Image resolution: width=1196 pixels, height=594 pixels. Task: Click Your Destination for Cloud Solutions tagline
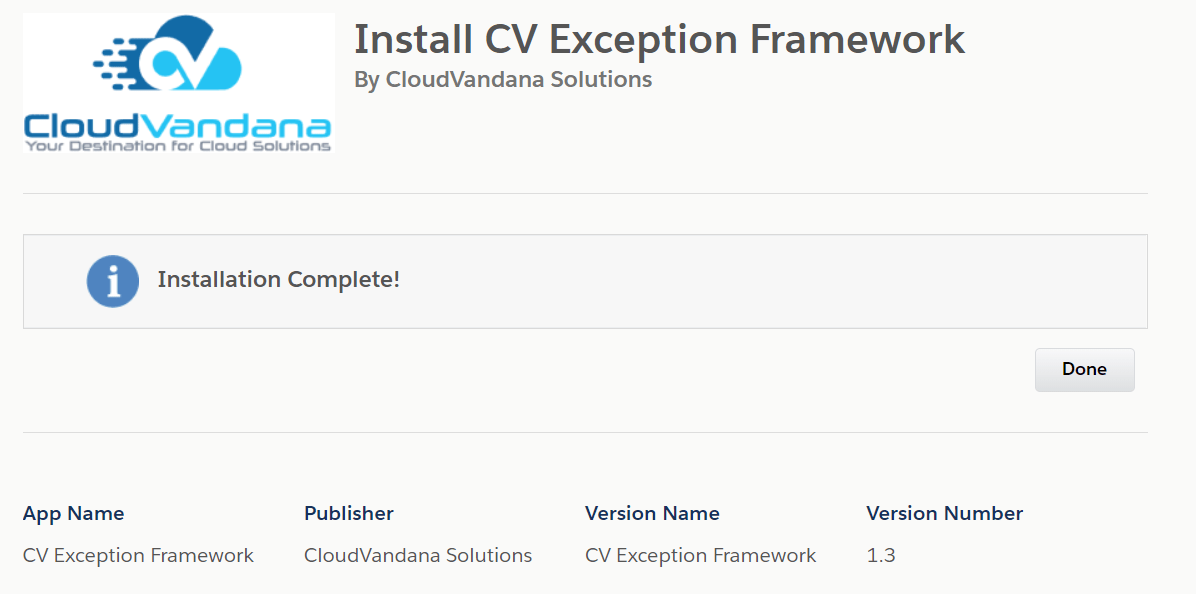click(x=178, y=145)
